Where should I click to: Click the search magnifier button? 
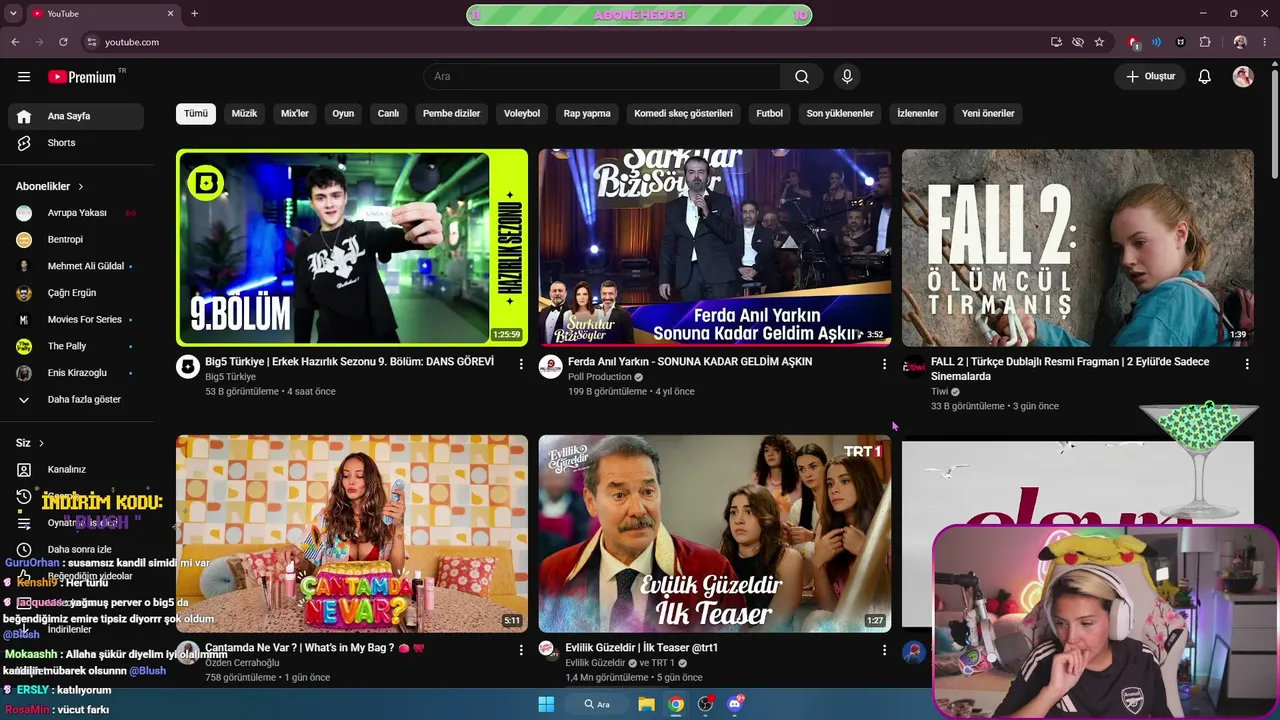point(802,77)
